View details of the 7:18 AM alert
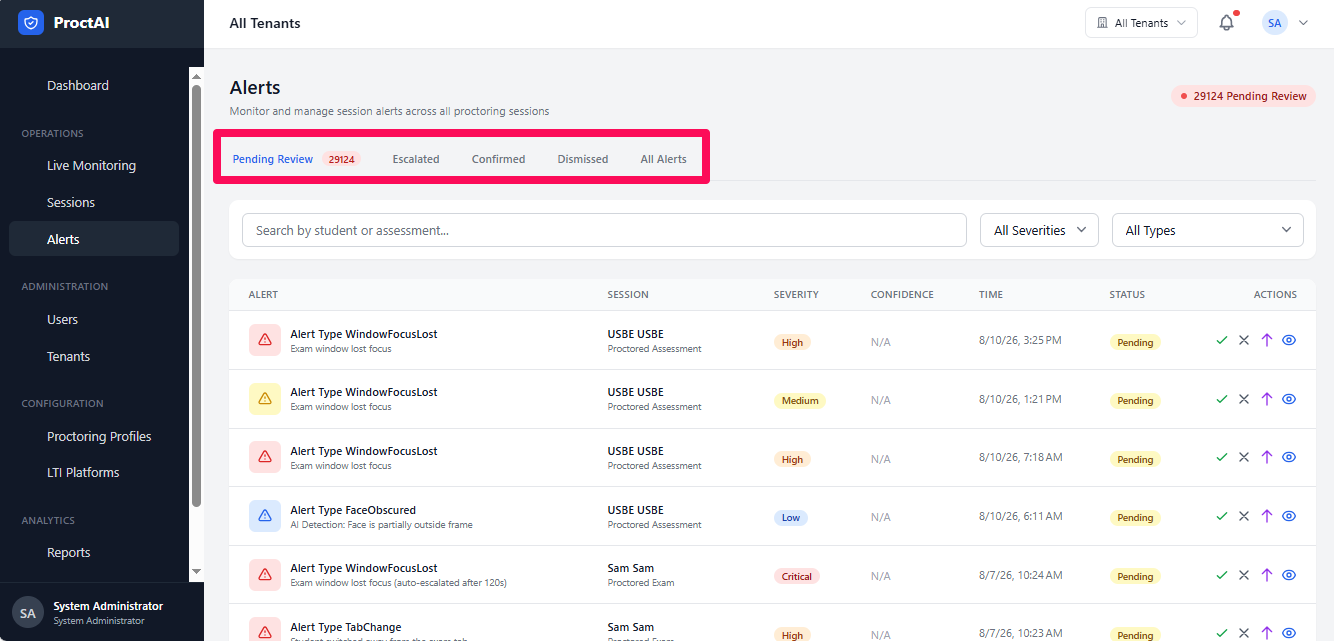This screenshot has height=641, width=1334. pos(1289,457)
